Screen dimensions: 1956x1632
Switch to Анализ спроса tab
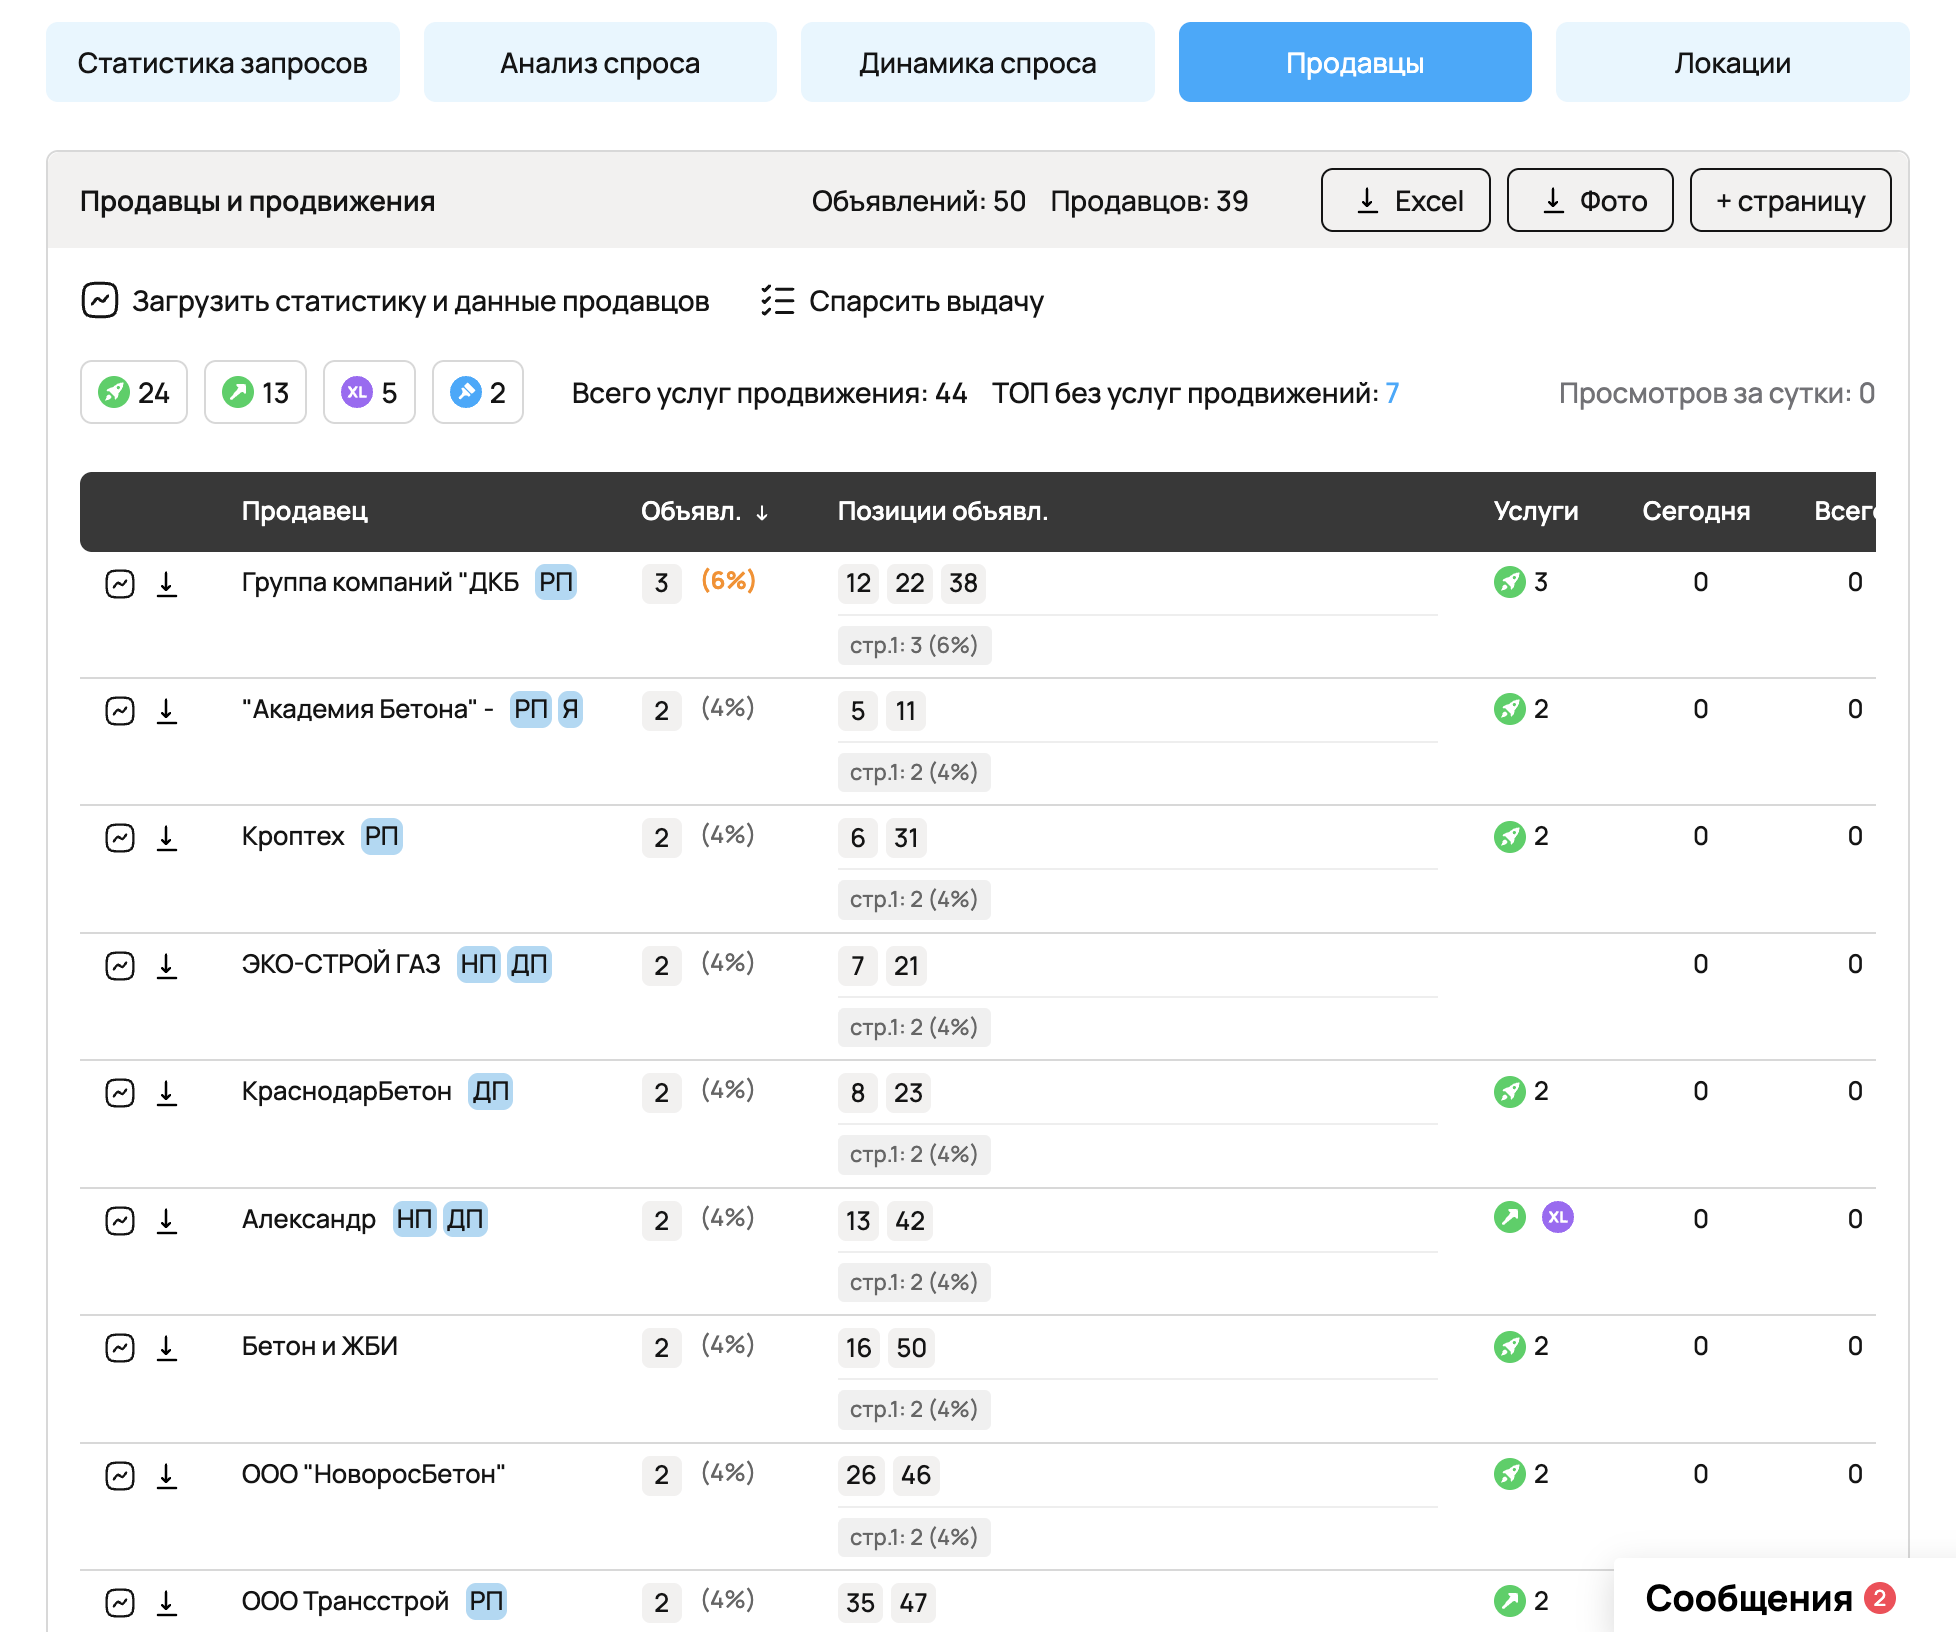pos(600,63)
